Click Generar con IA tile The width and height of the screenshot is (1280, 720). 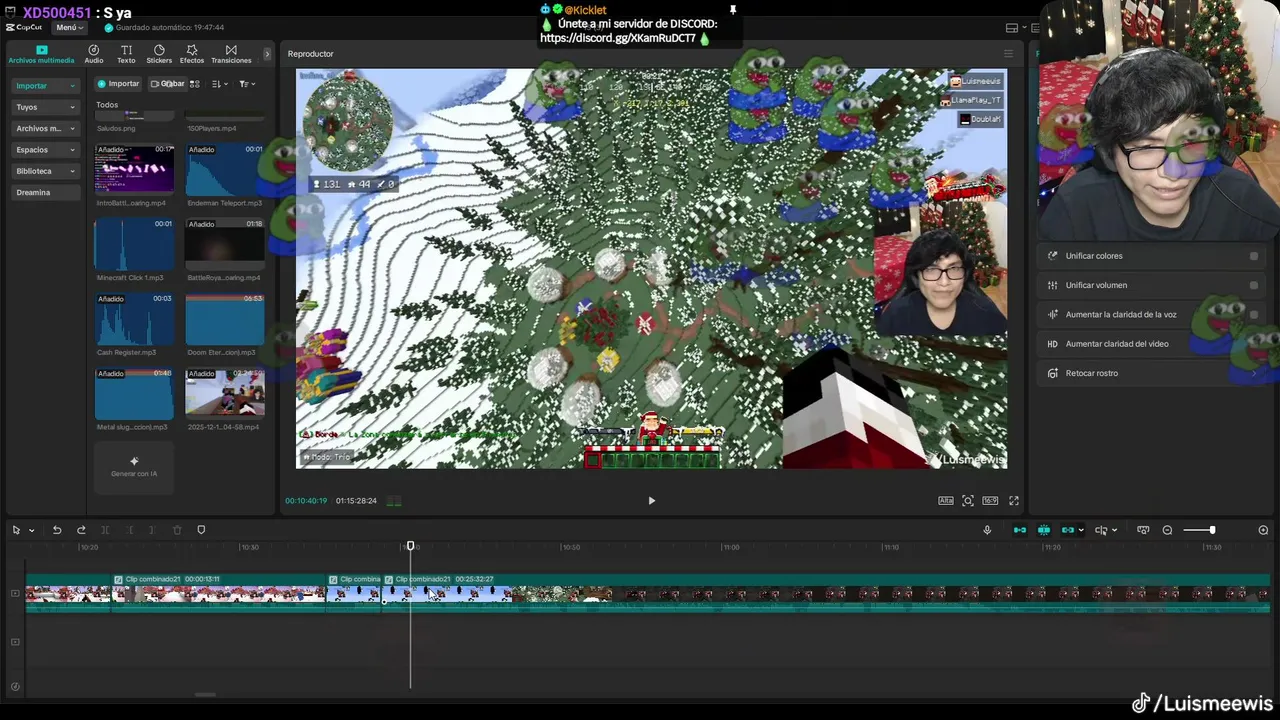pos(134,467)
